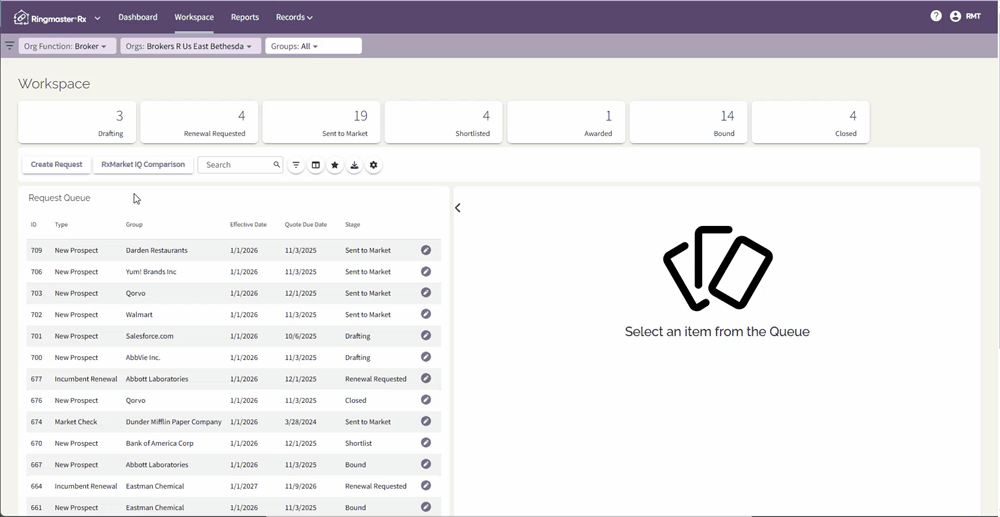Filter by the Closed stage card
This screenshot has height=517, width=1000.
coord(811,122)
